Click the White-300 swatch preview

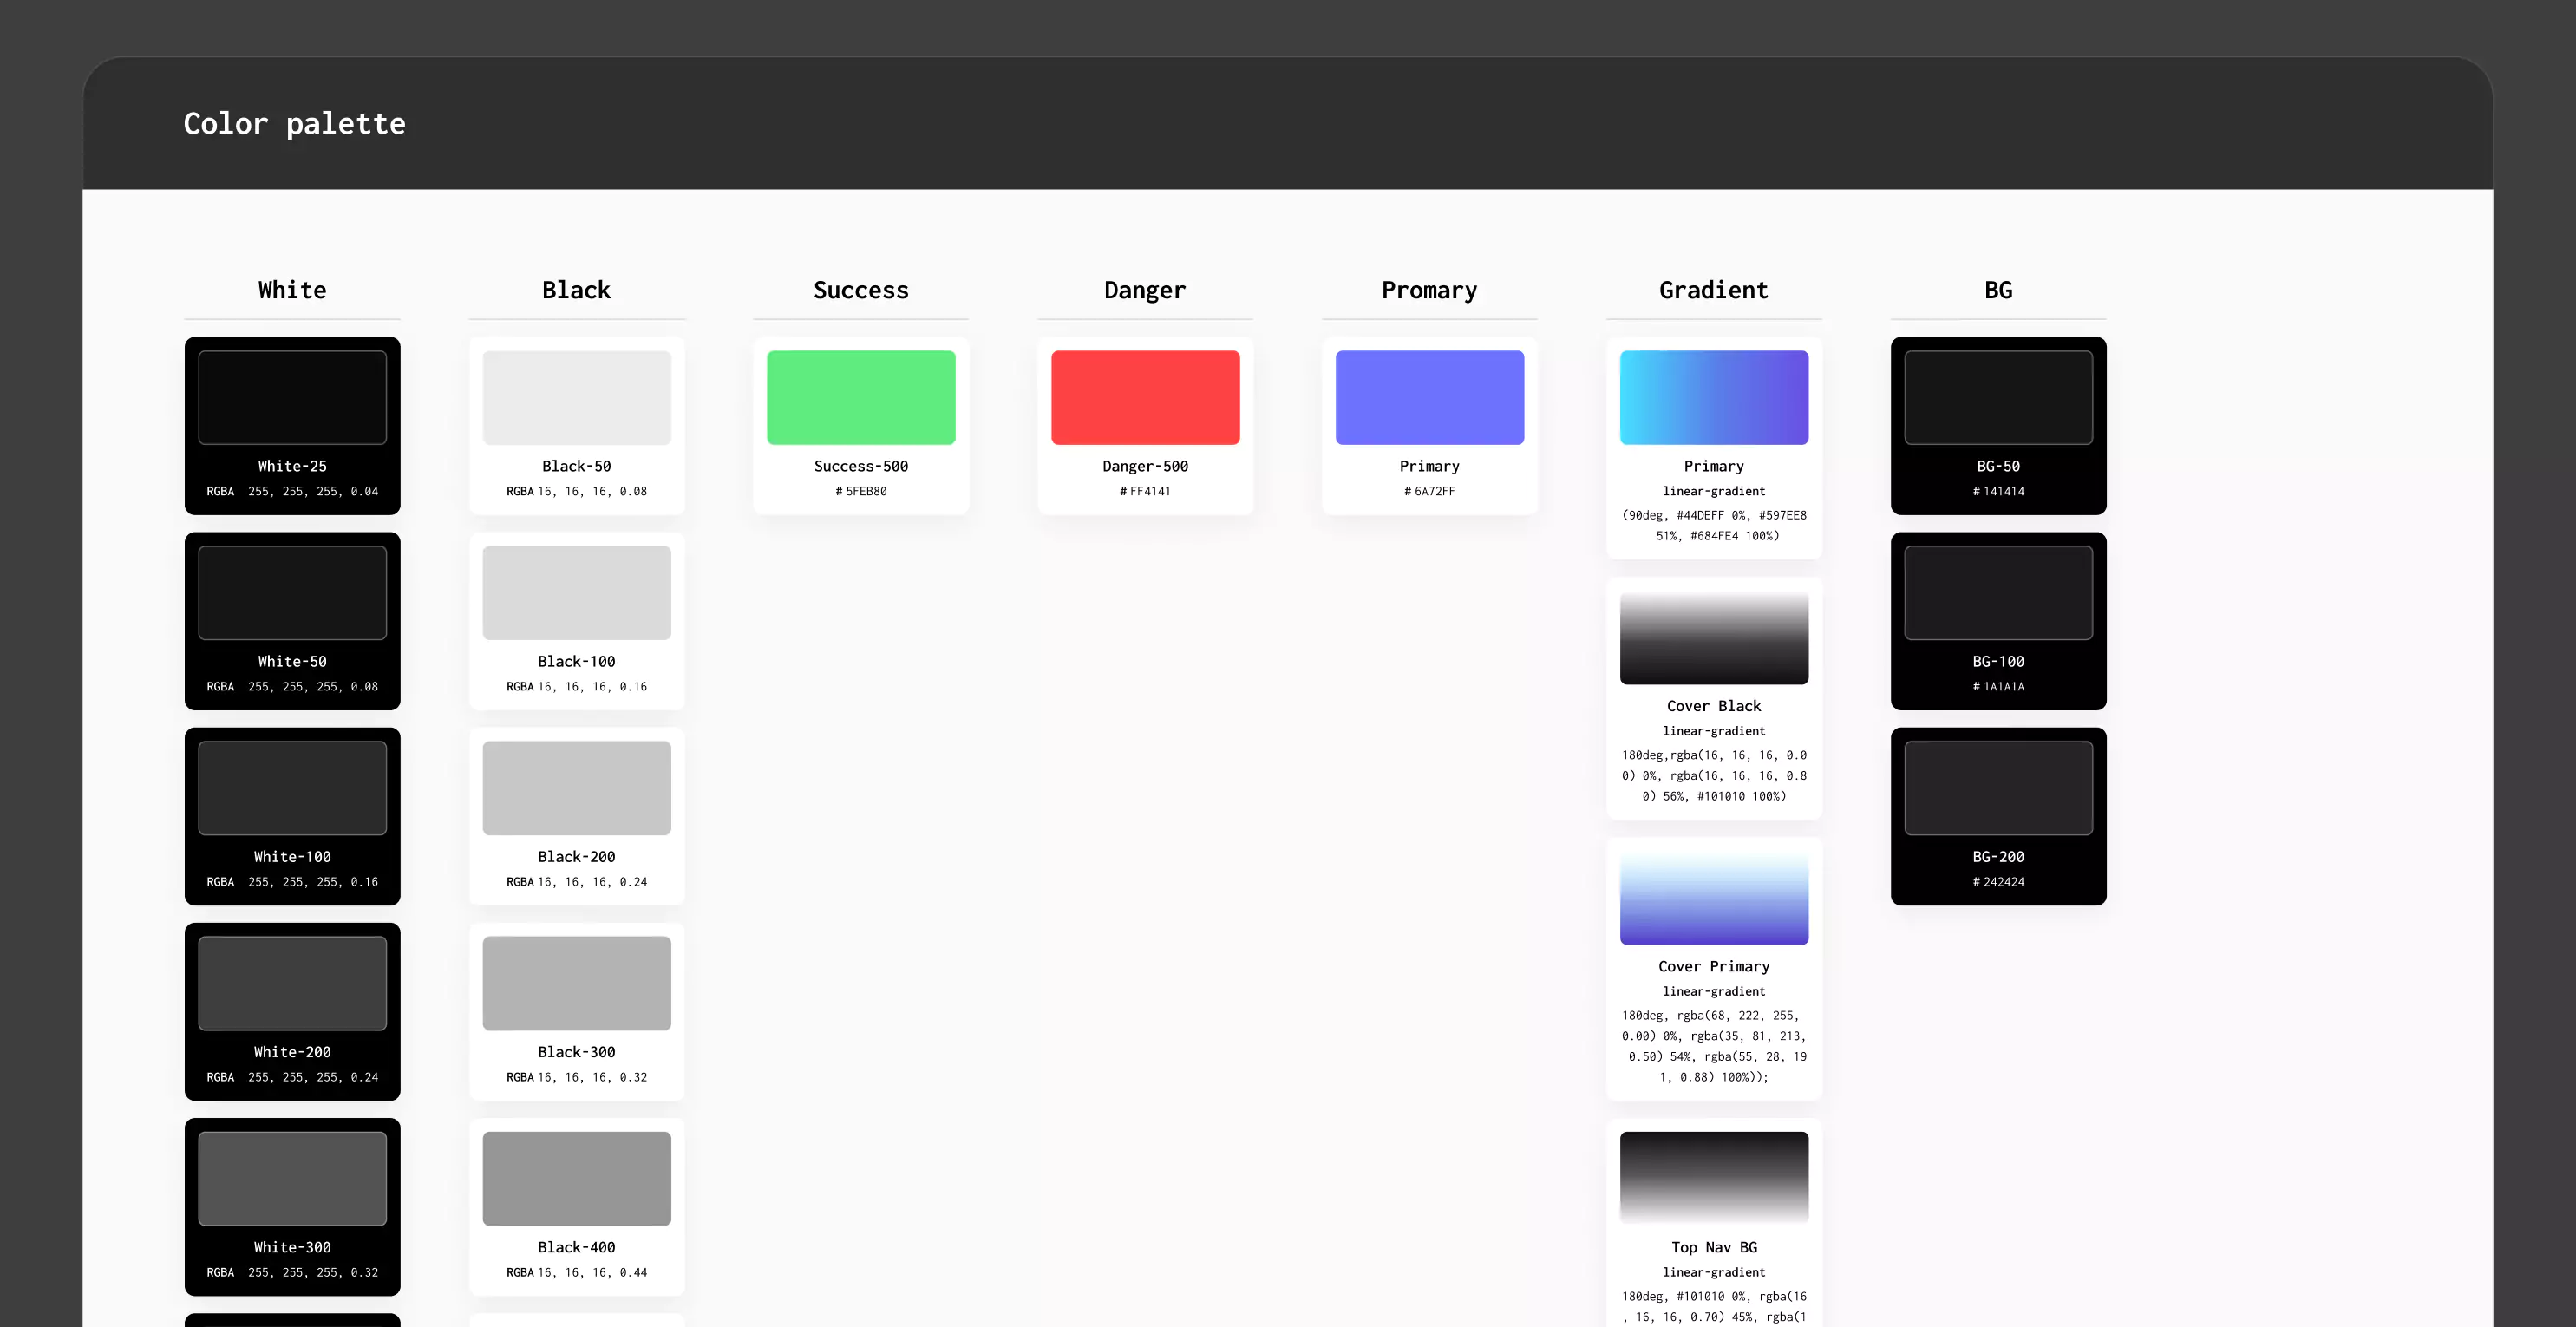click(x=292, y=1178)
